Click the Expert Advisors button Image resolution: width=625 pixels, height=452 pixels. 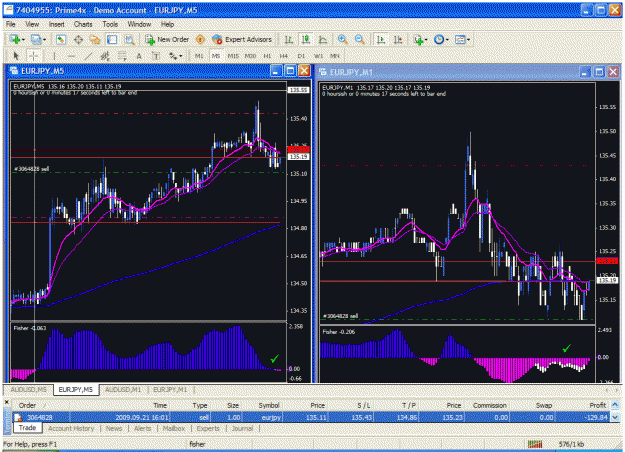(x=242, y=39)
